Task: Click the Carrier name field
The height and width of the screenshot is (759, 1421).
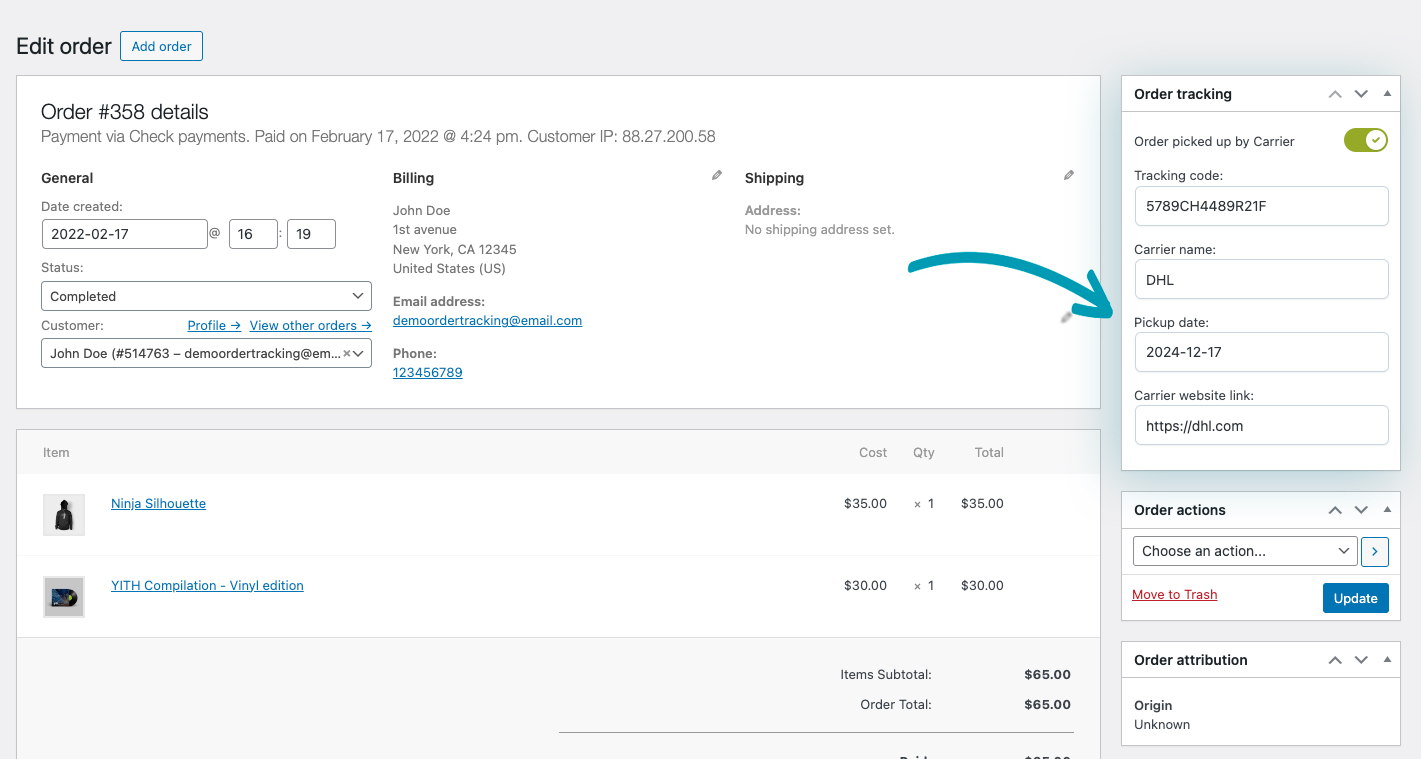Action: pos(1261,279)
